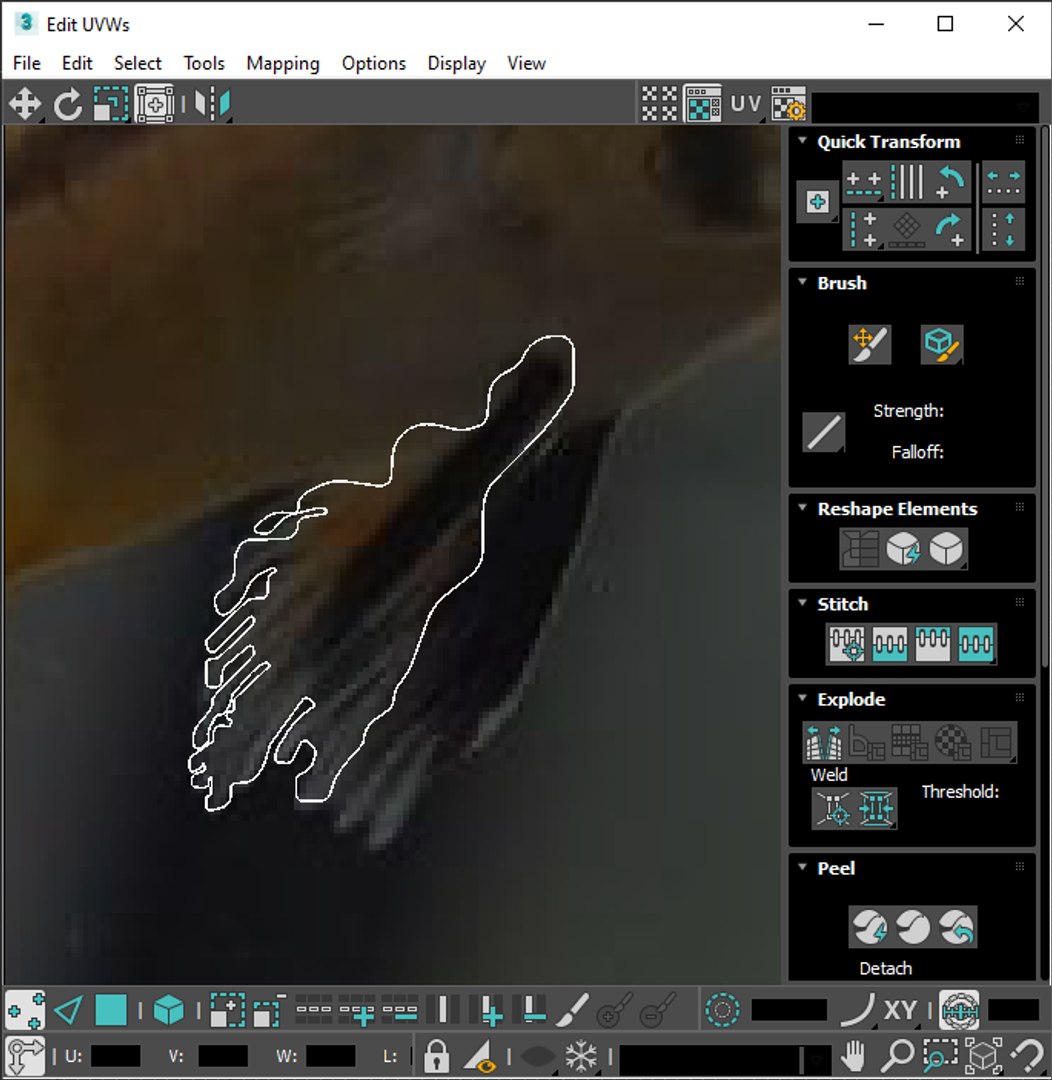
Task: Activate Freeform Mode tool
Action: [154, 105]
